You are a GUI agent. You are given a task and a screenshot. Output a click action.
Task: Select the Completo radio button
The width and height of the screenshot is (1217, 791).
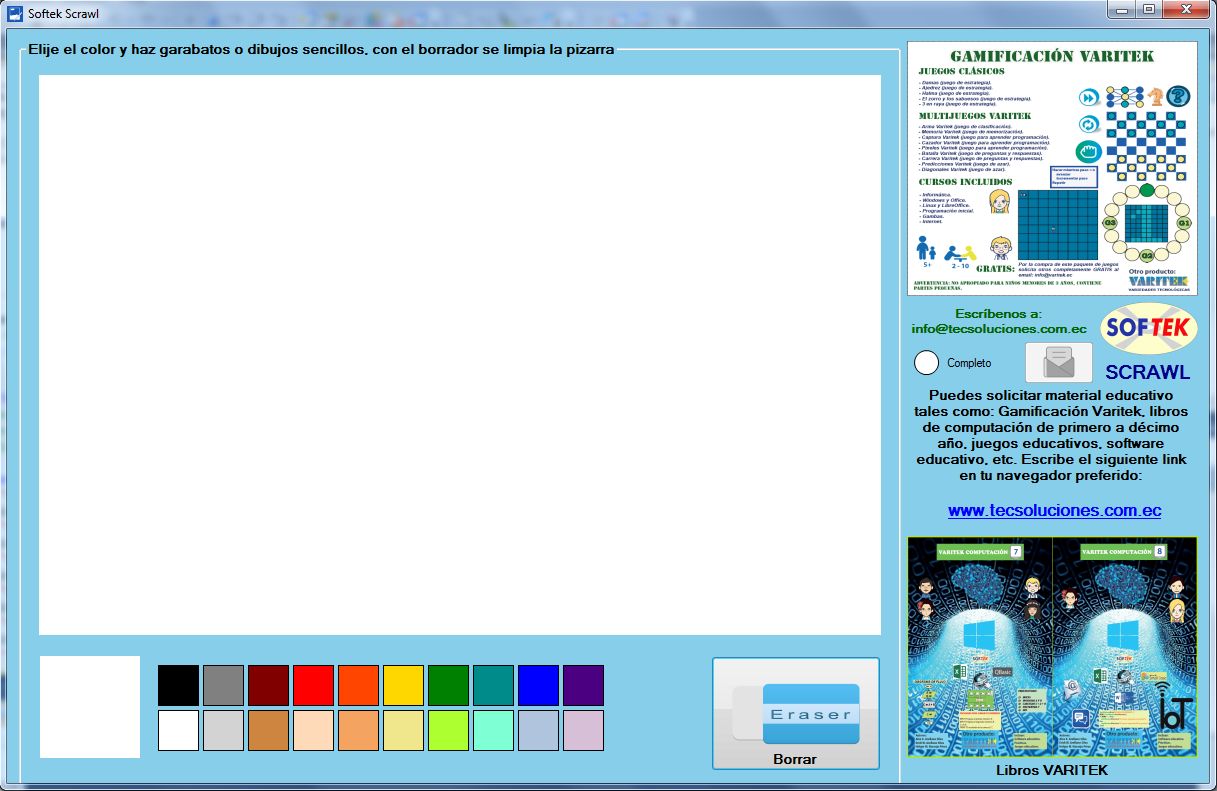pos(927,363)
